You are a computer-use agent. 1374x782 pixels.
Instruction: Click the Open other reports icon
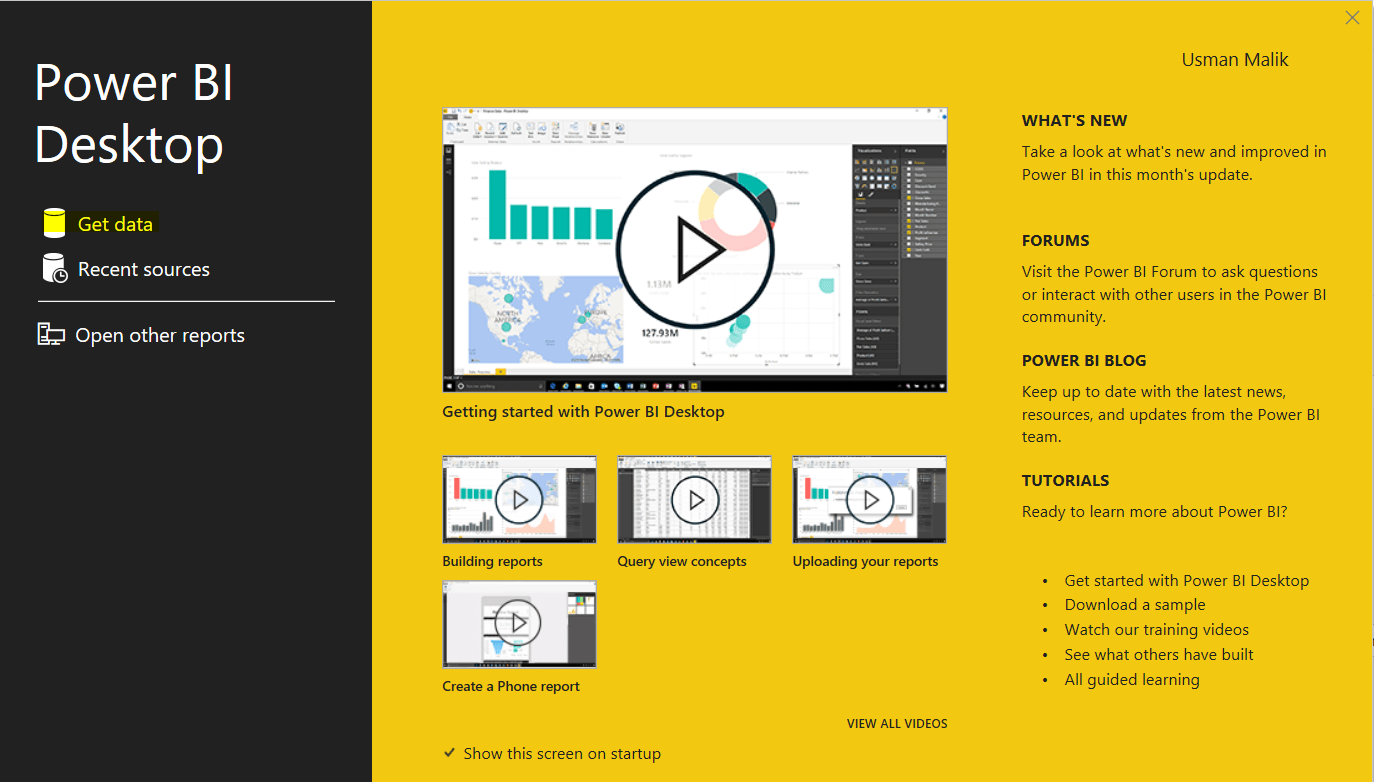click(50, 334)
